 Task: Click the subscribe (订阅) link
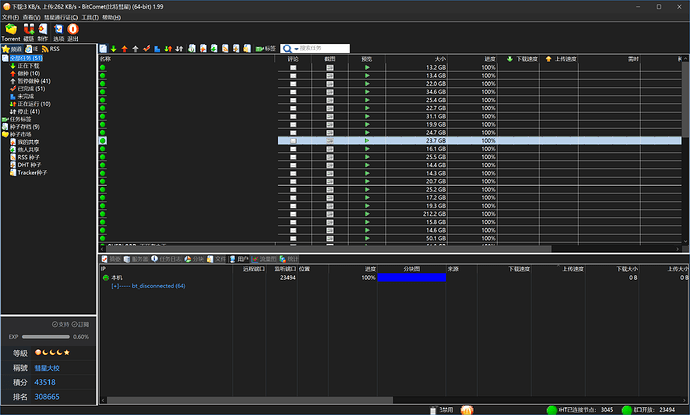[80, 324]
